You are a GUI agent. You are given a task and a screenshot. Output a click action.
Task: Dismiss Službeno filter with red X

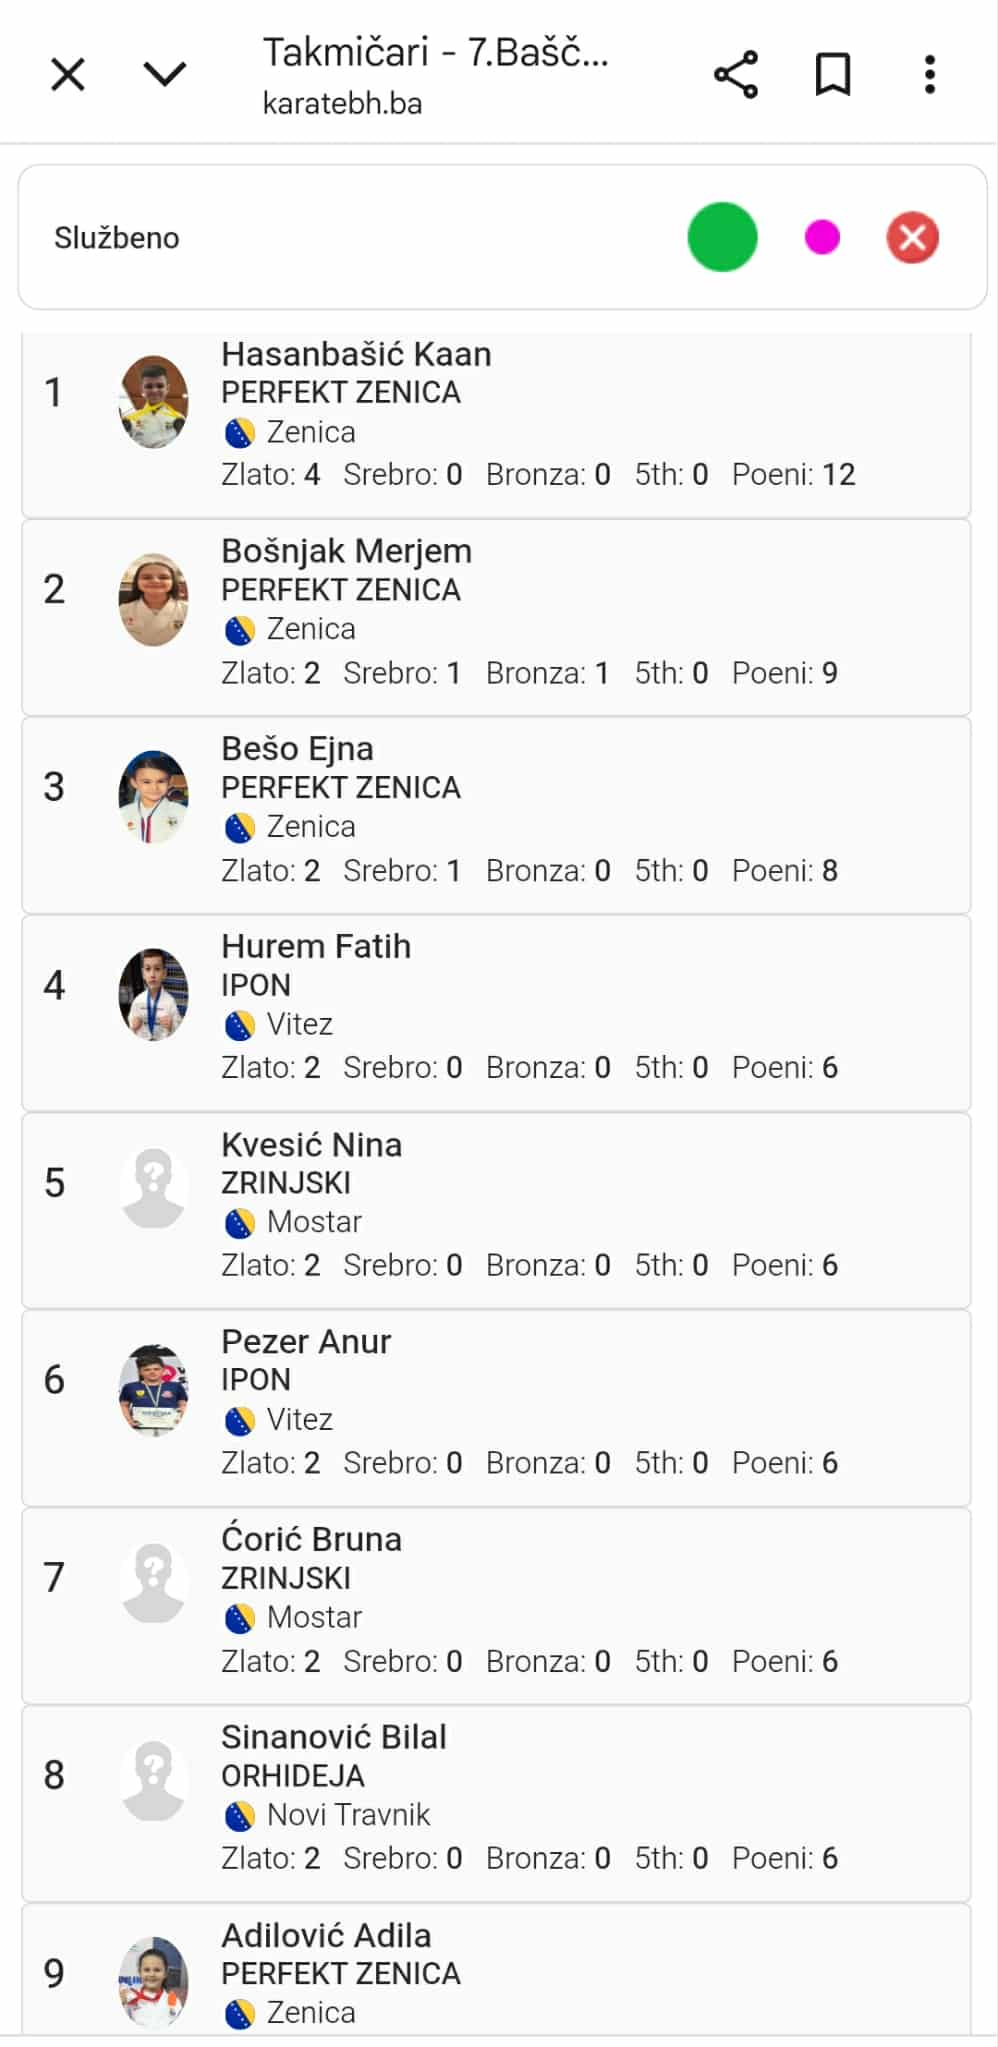[912, 237]
